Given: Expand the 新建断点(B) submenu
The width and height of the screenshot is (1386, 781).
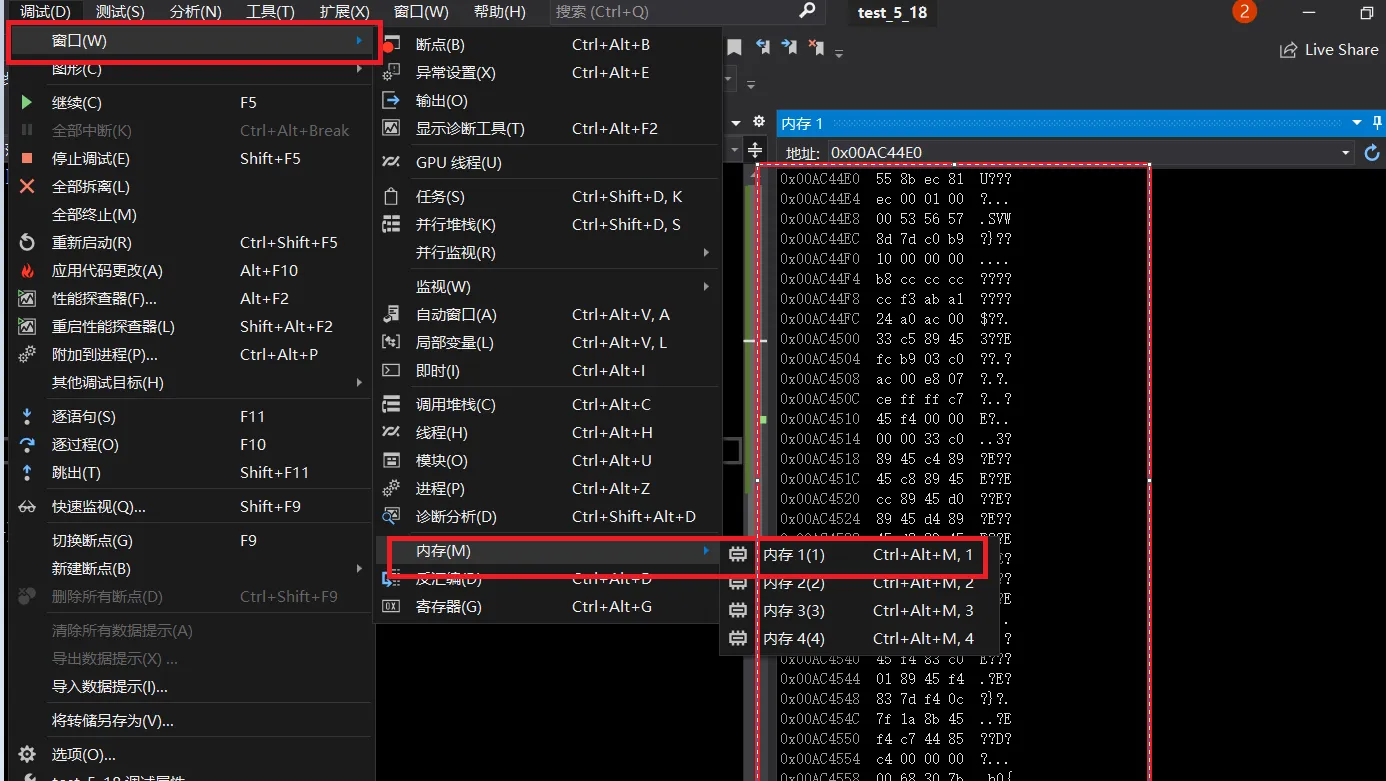Looking at the screenshot, I should [x=191, y=569].
